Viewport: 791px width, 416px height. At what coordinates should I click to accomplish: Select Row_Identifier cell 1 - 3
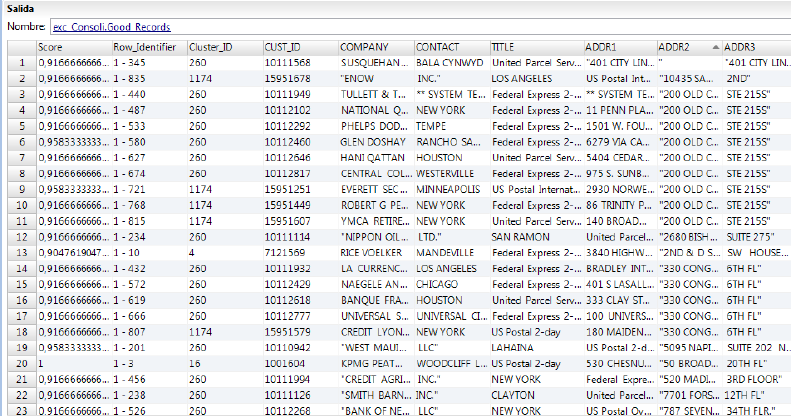coord(149,364)
